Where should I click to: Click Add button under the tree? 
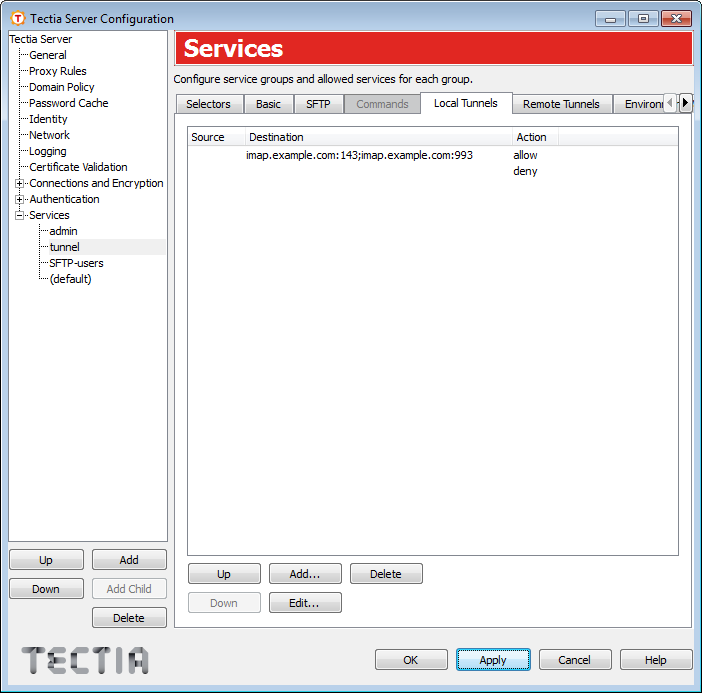point(129,560)
